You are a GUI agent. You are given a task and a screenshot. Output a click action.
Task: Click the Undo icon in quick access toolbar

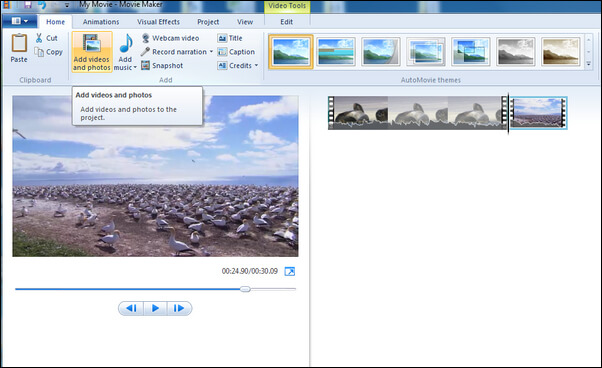[42, 5]
